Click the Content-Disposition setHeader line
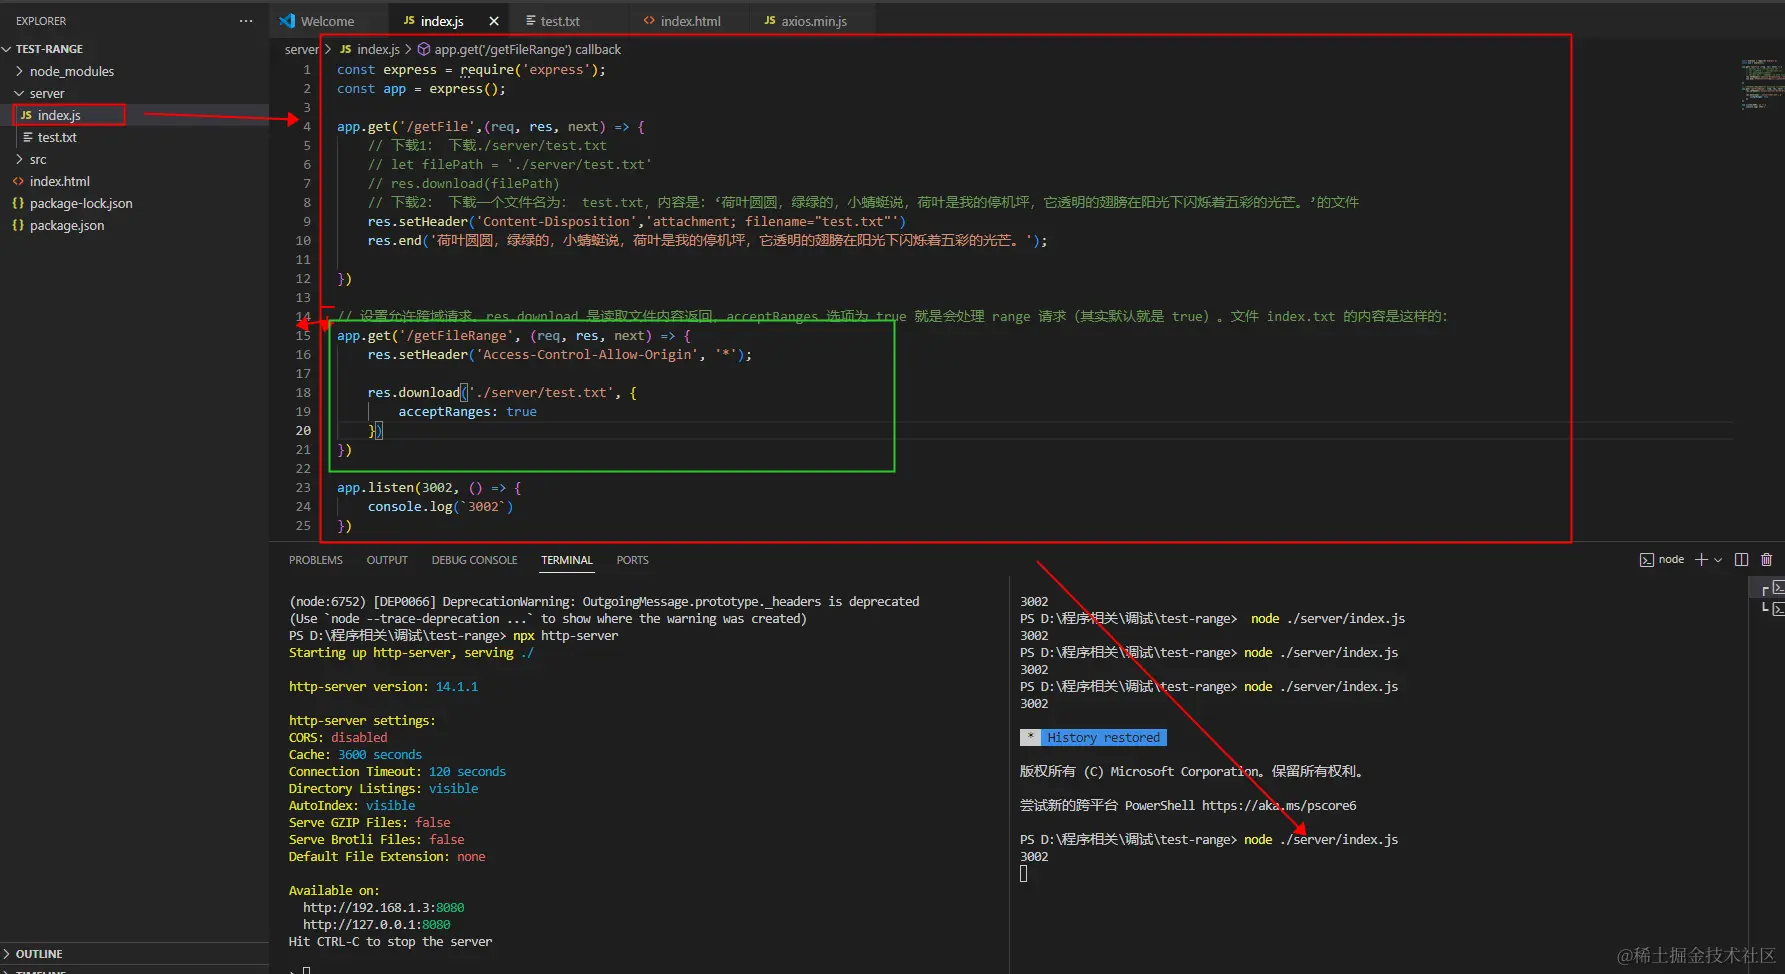 point(636,221)
